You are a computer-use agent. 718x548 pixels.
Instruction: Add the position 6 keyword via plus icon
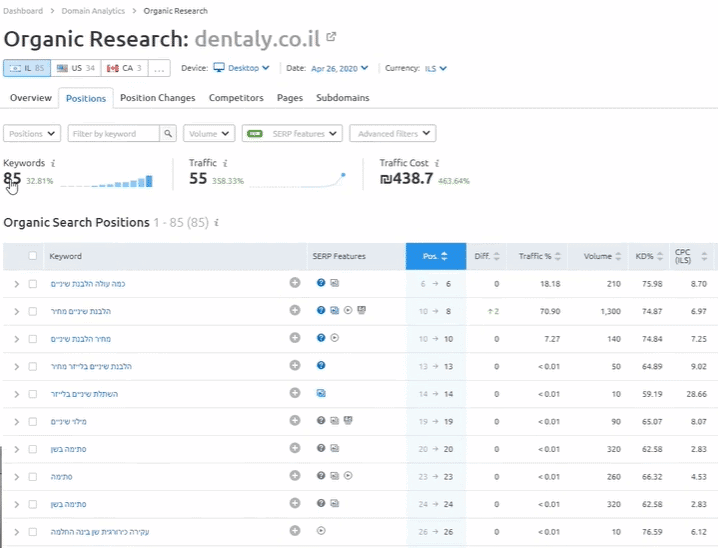tap(295, 283)
